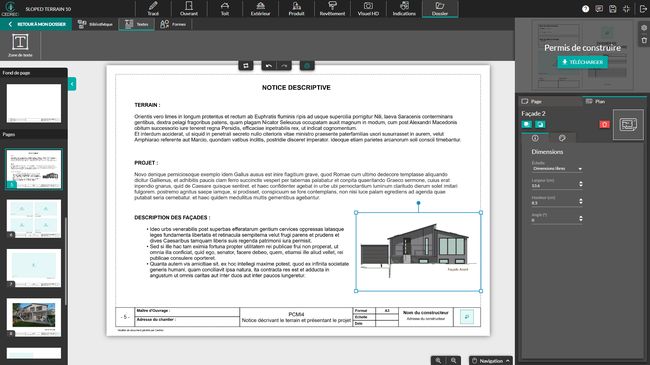Click the exit fullscreen icon

[626, 9]
